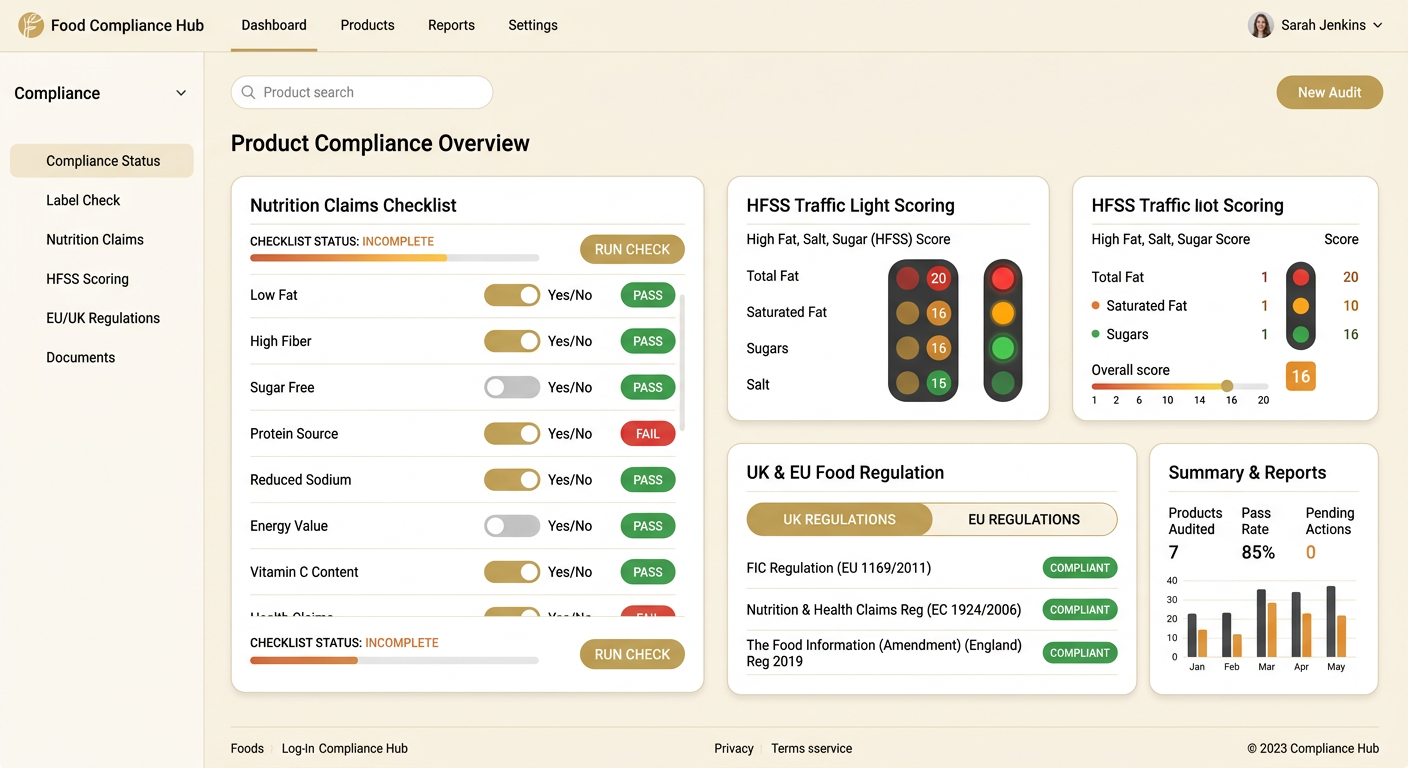
Task: Collapse the Compliance sidebar section
Action: coord(181,92)
